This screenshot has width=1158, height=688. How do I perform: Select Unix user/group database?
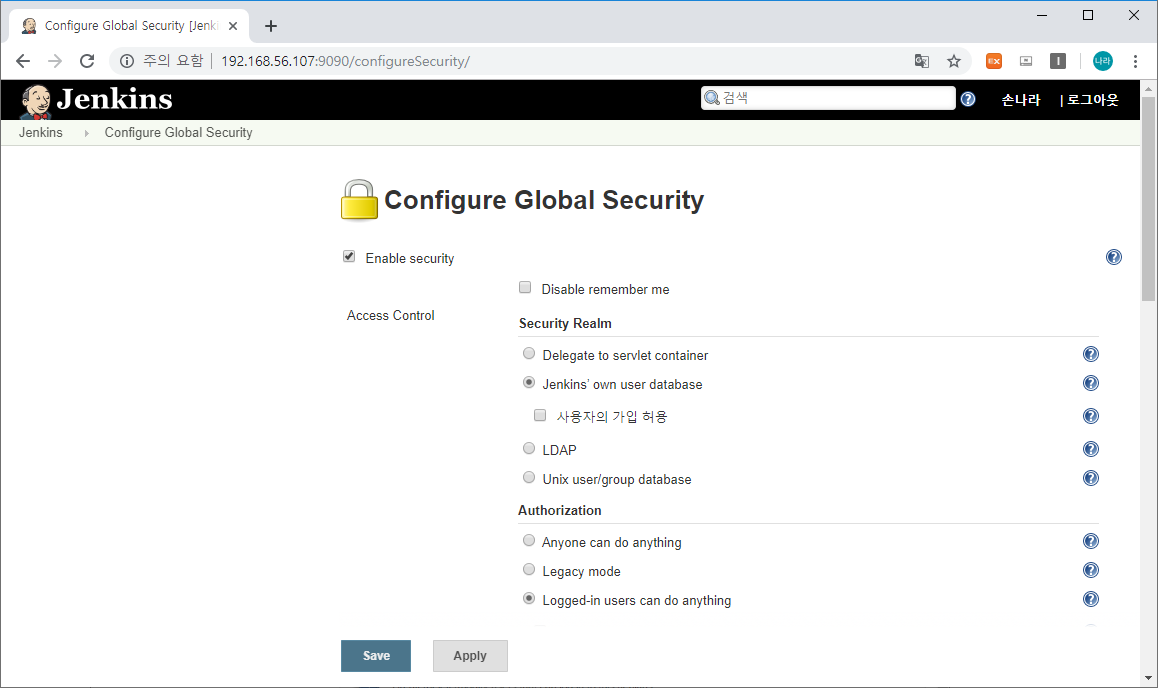click(x=529, y=478)
